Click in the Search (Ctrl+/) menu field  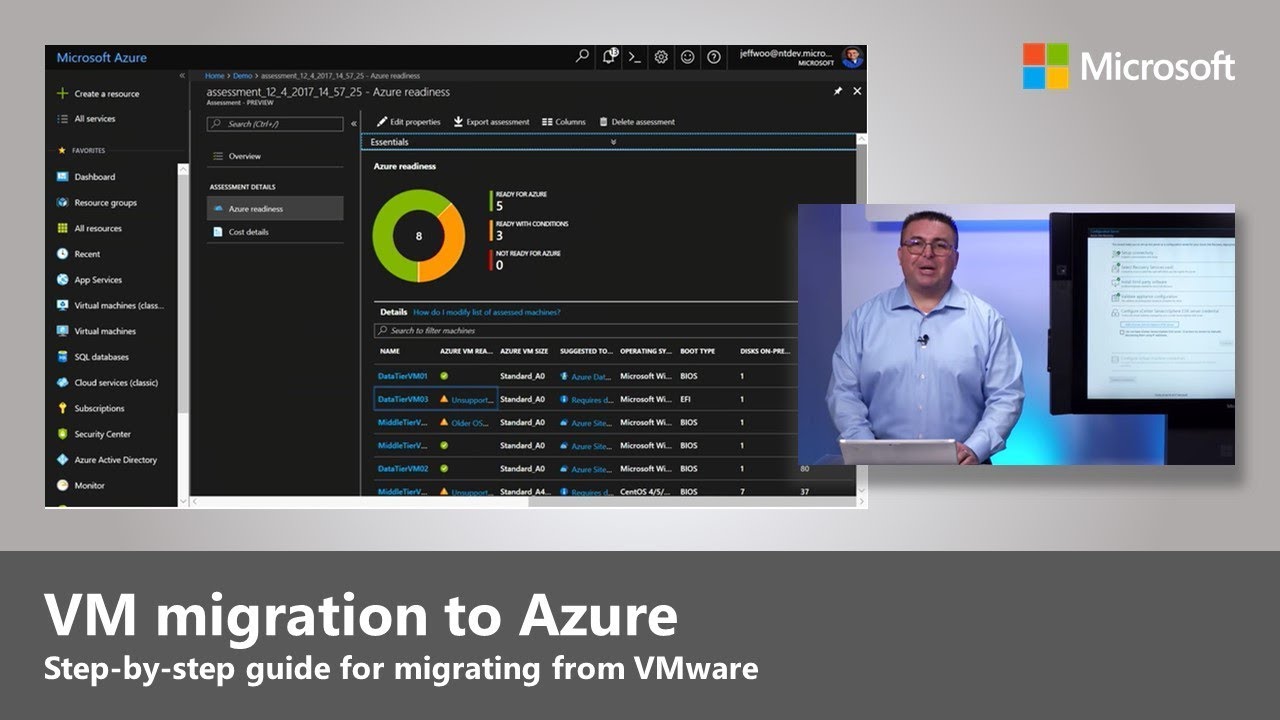click(x=275, y=124)
